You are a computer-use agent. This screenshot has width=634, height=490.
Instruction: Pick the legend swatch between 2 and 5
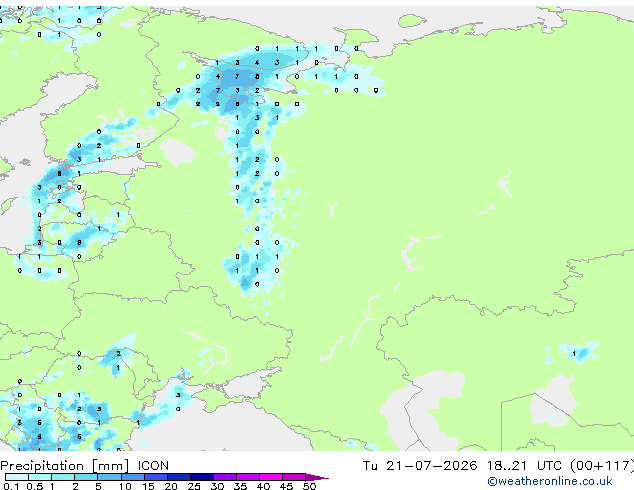click(x=86, y=477)
